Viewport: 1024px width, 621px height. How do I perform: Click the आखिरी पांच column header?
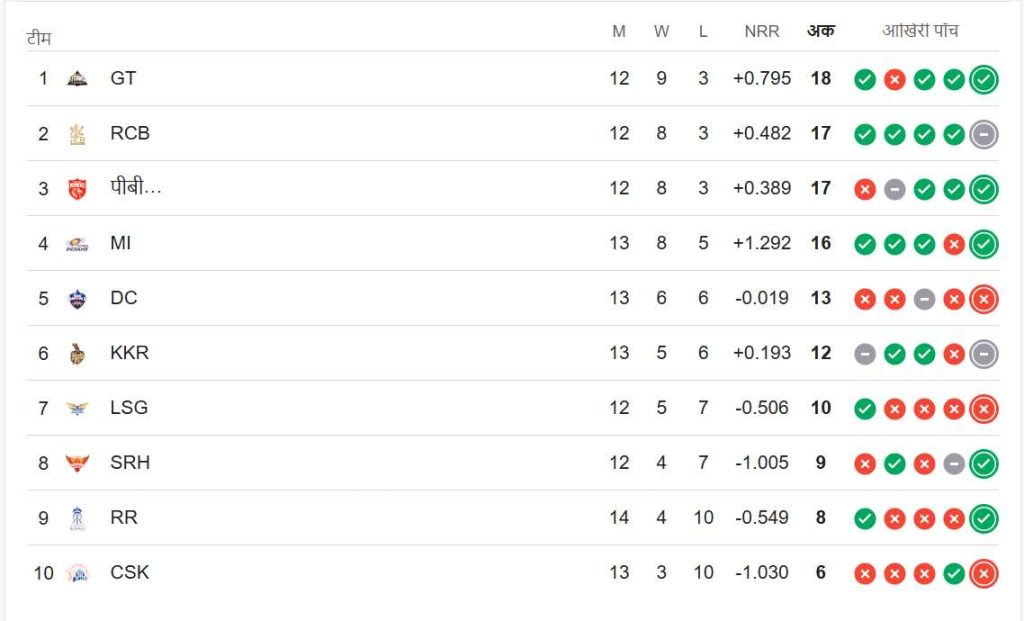pos(920,31)
